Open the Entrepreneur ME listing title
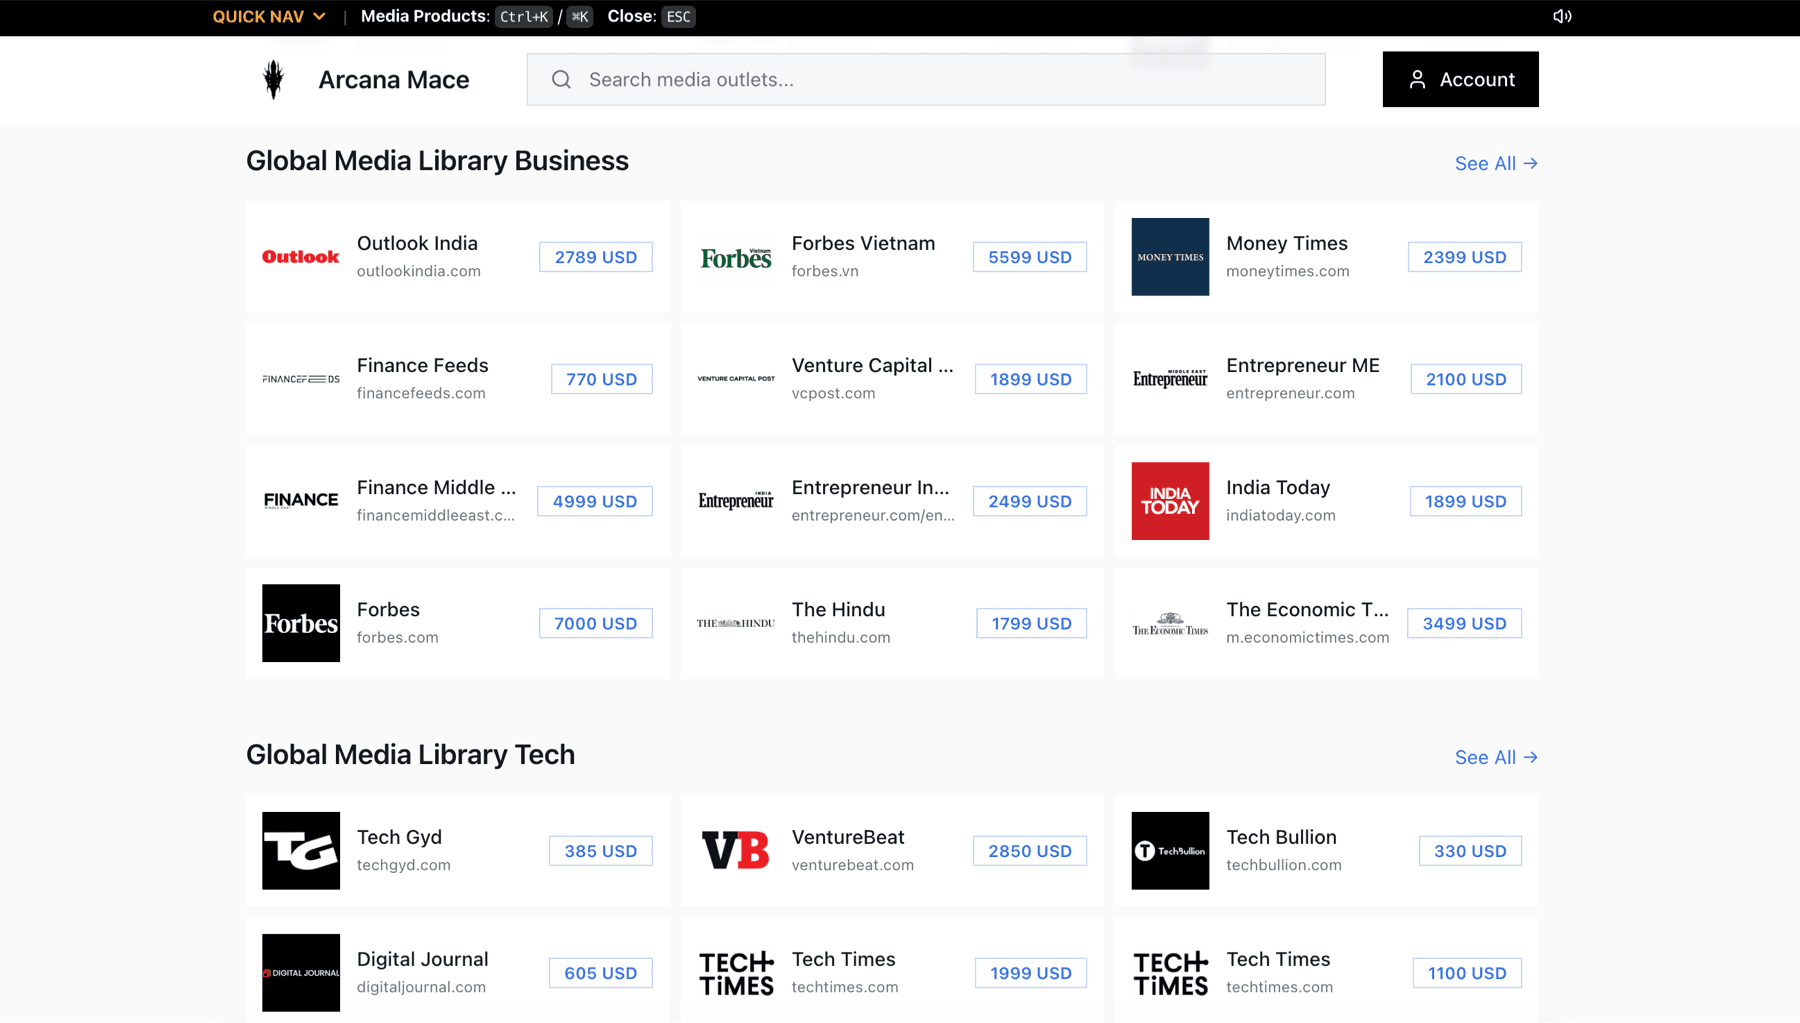Image resolution: width=1800 pixels, height=1023 pixels. [x=1303, y=365]
